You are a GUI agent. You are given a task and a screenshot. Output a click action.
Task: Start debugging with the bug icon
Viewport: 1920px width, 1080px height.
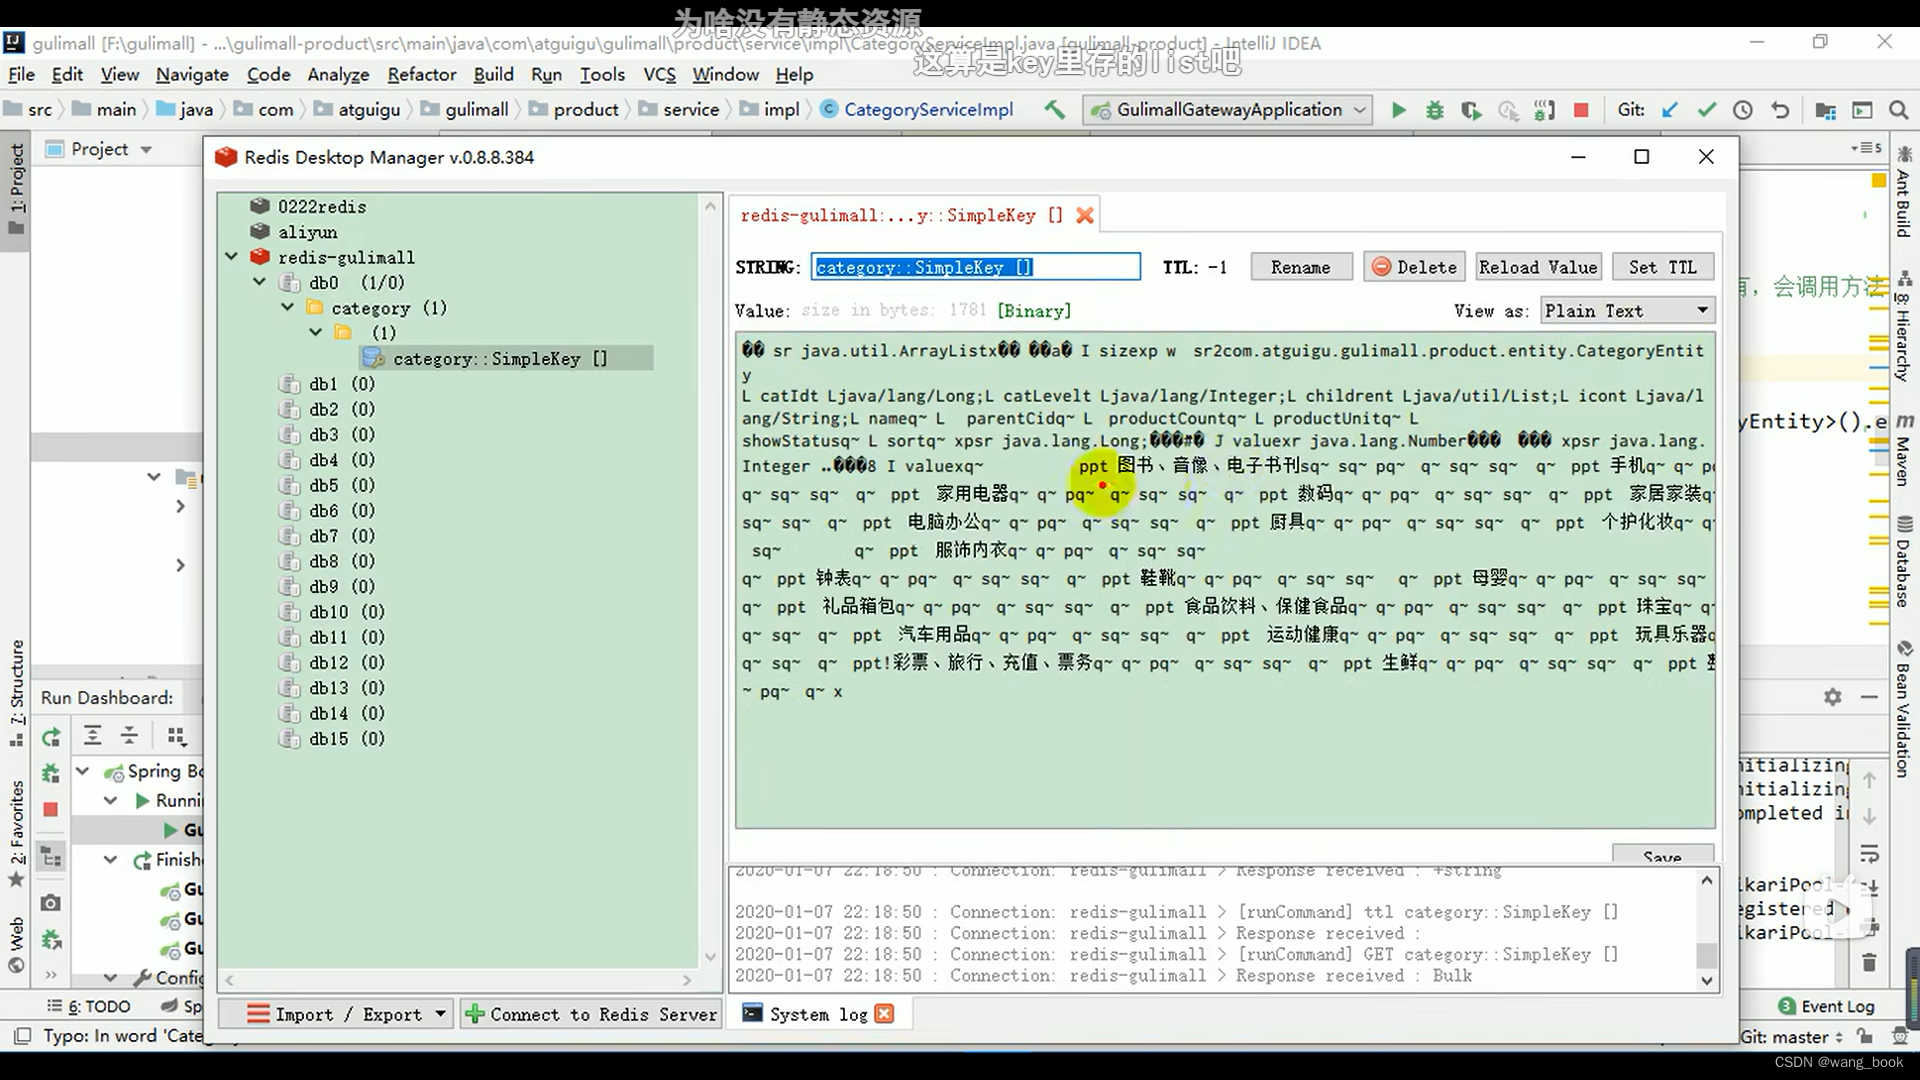point(1434,110)
